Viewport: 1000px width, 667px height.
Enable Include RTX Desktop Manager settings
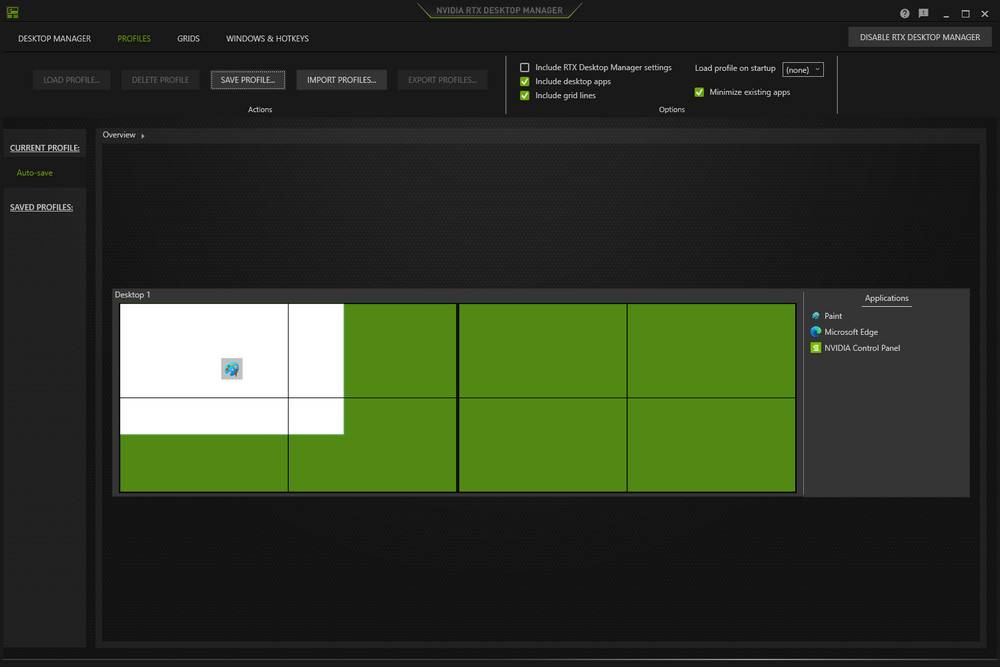(525, 67)
